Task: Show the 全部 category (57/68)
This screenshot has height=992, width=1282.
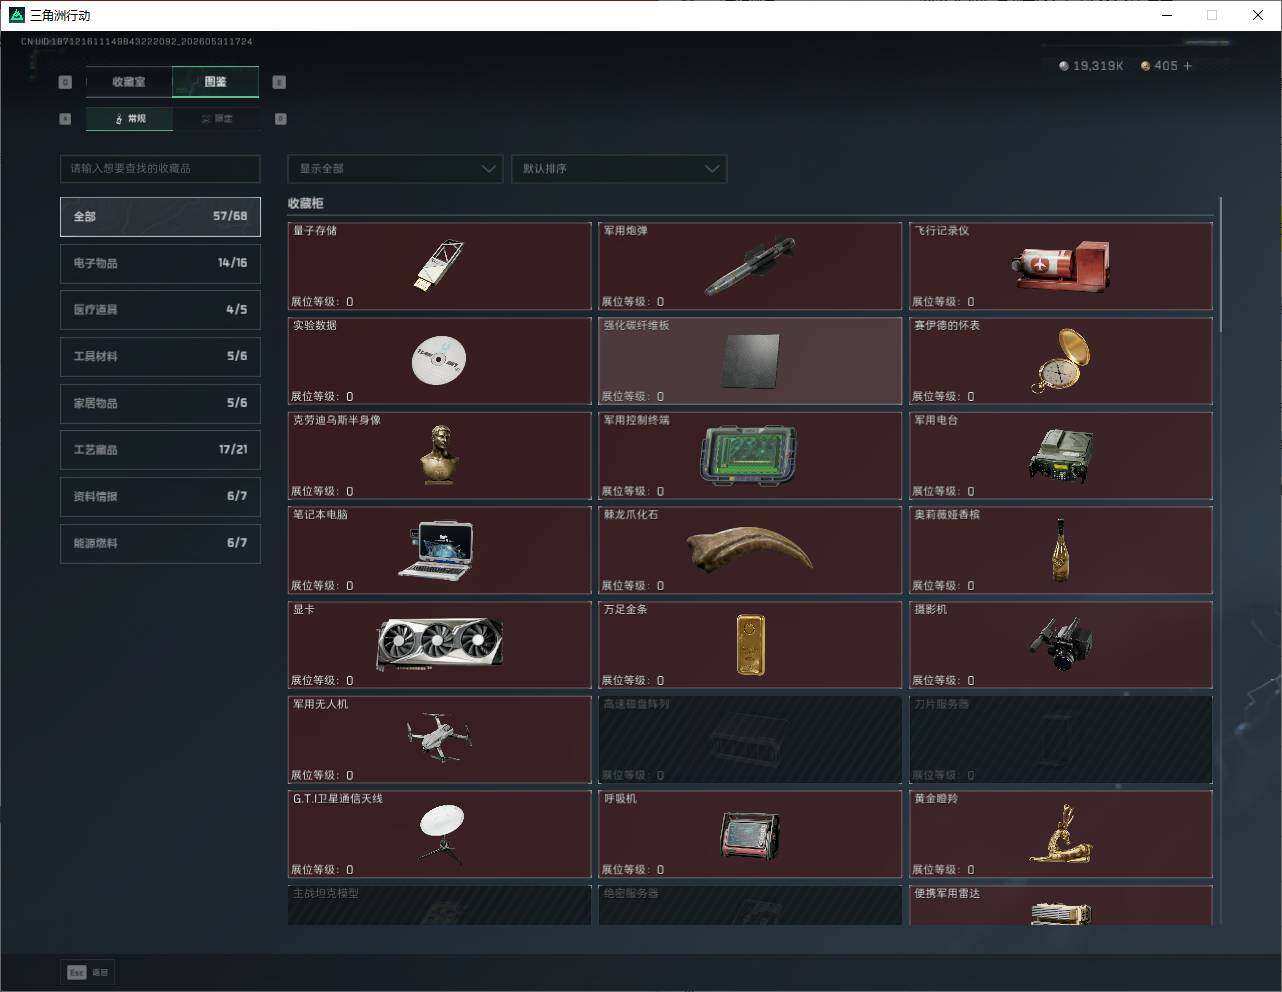Action: coord(160,217)
